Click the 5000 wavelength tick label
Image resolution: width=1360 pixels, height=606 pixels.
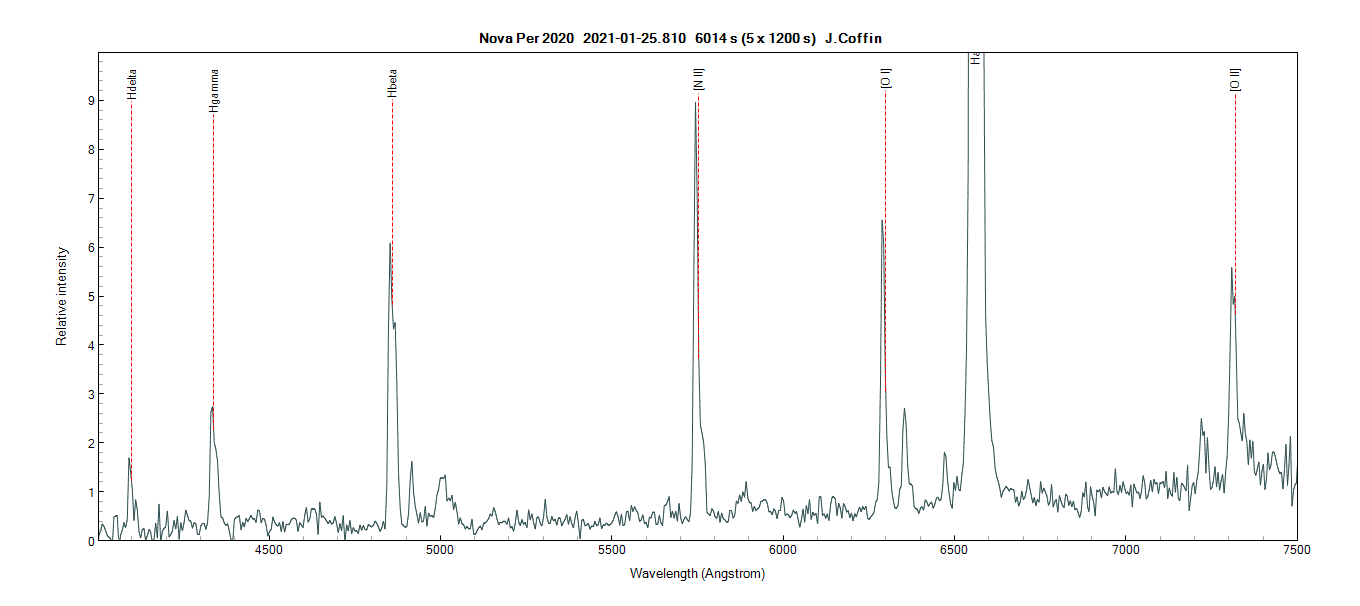tap(440, 550)
